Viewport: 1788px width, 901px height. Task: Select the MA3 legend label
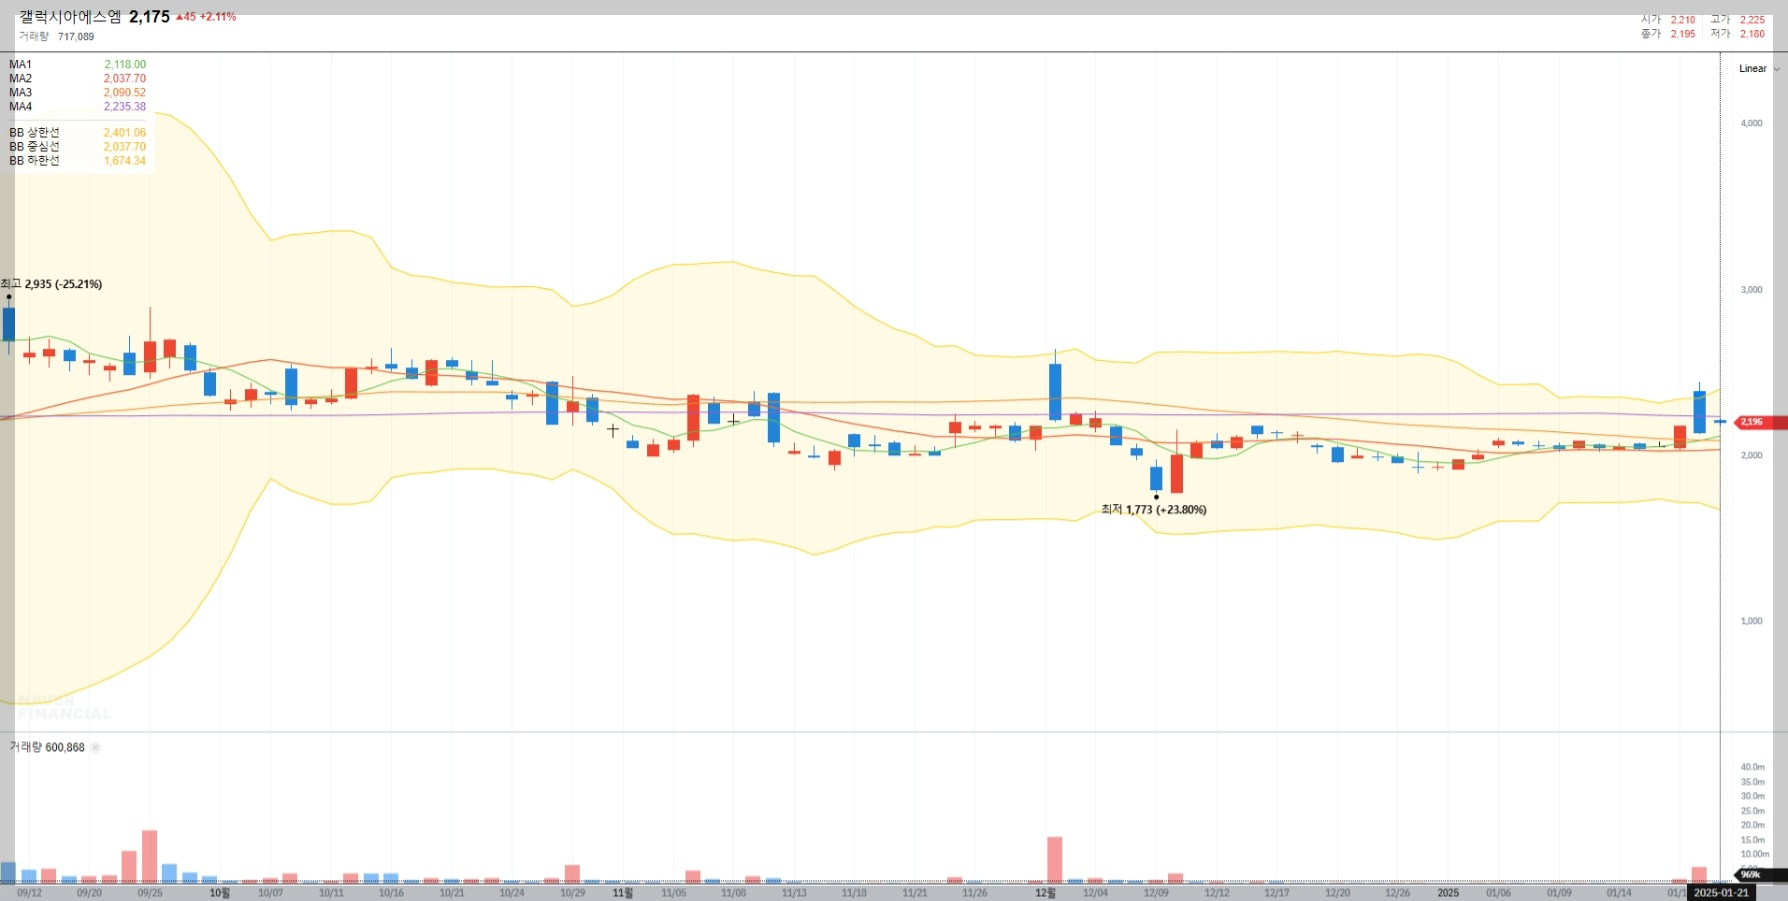click(21, 92)
